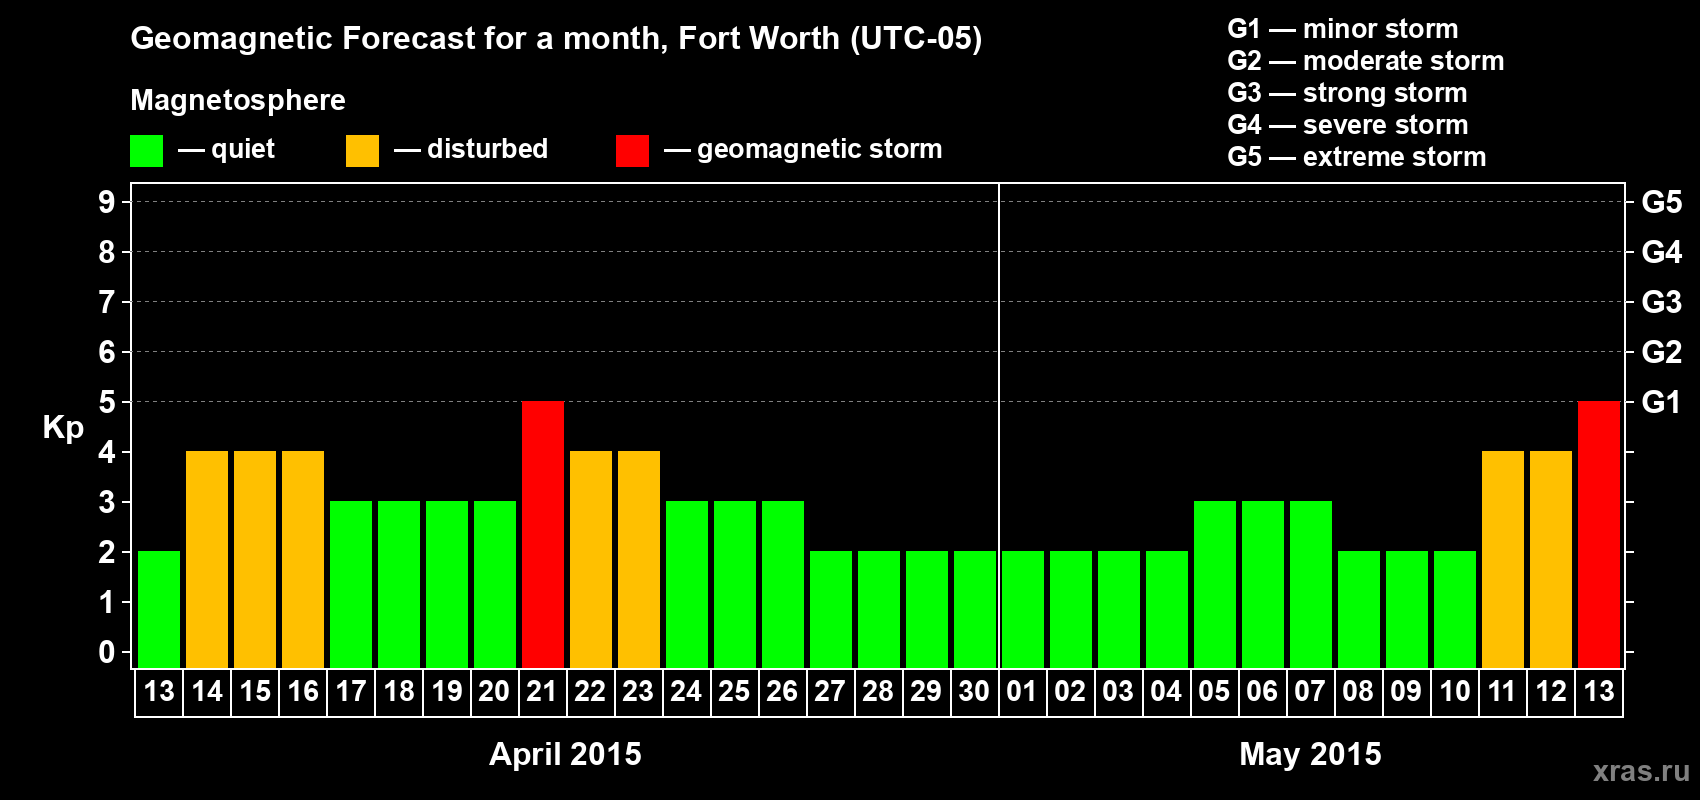This screenshot has width=1700, height=800.
Task: Click the Kp axis value 7
Action: tap(107, 302)
